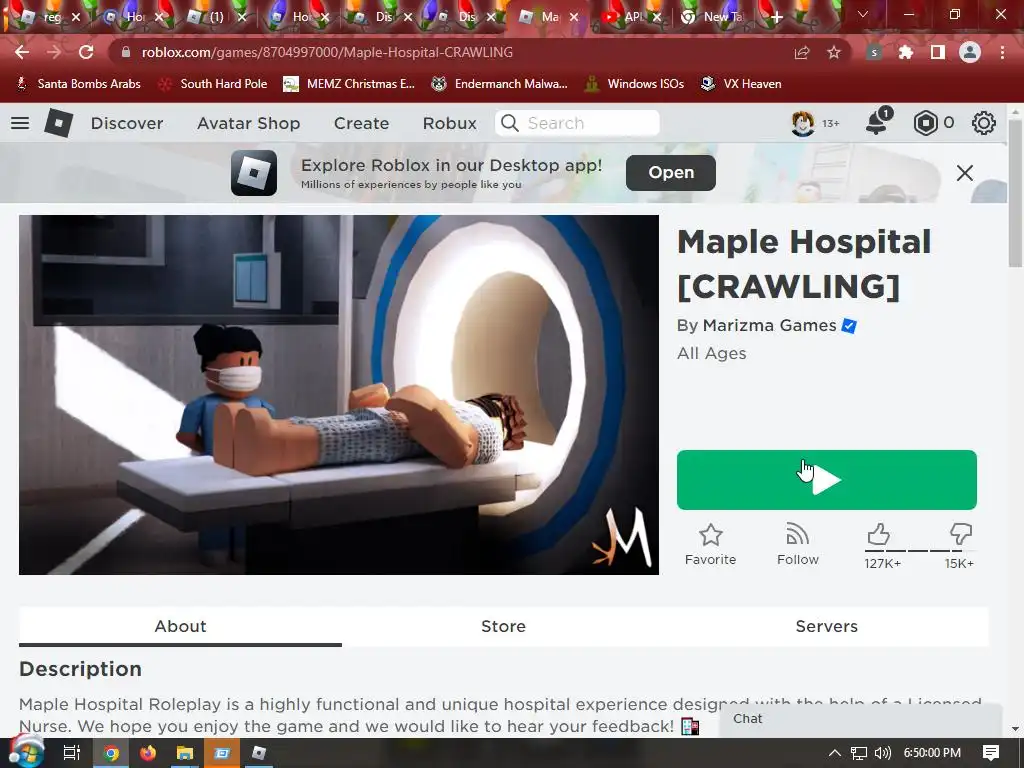Open File Explorer from the taskbar

point(185,753)
